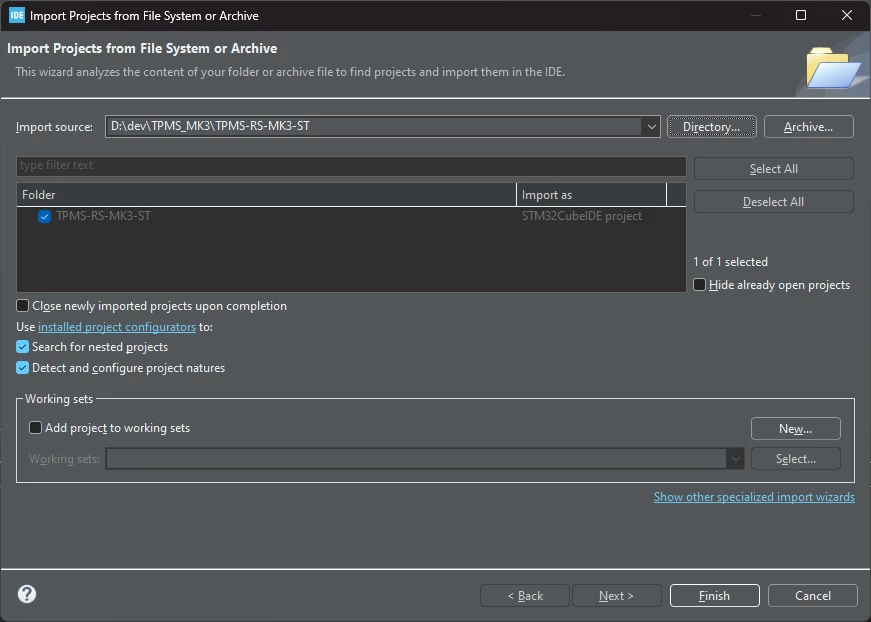Image resolution: width=871 pixels, height=622 pixels.
Task: Click the Cancel button
Action: click(x=813, y=595)
